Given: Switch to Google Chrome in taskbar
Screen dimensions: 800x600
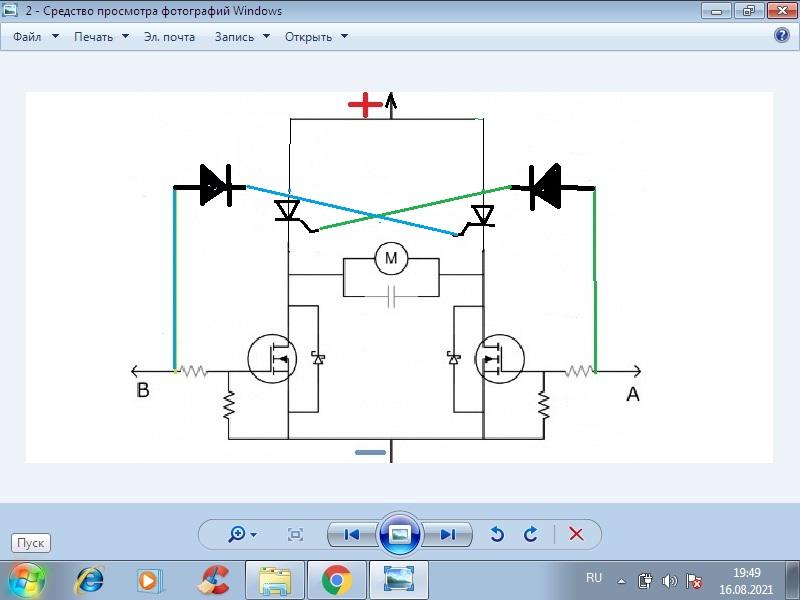Looking at the screenshot, I should [x=337, y=581].
